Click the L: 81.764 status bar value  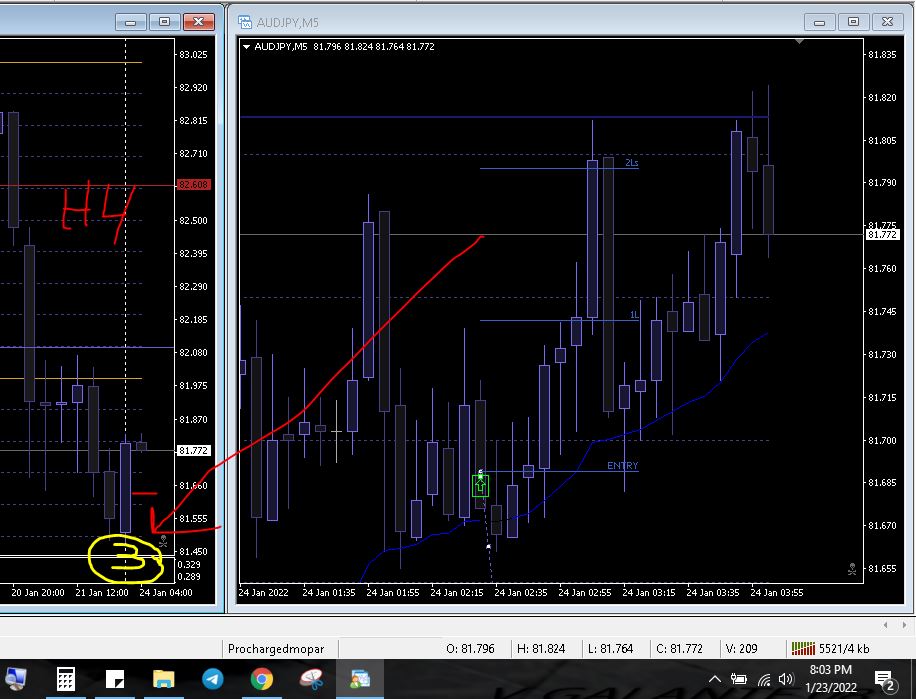(x=610, y=649)
